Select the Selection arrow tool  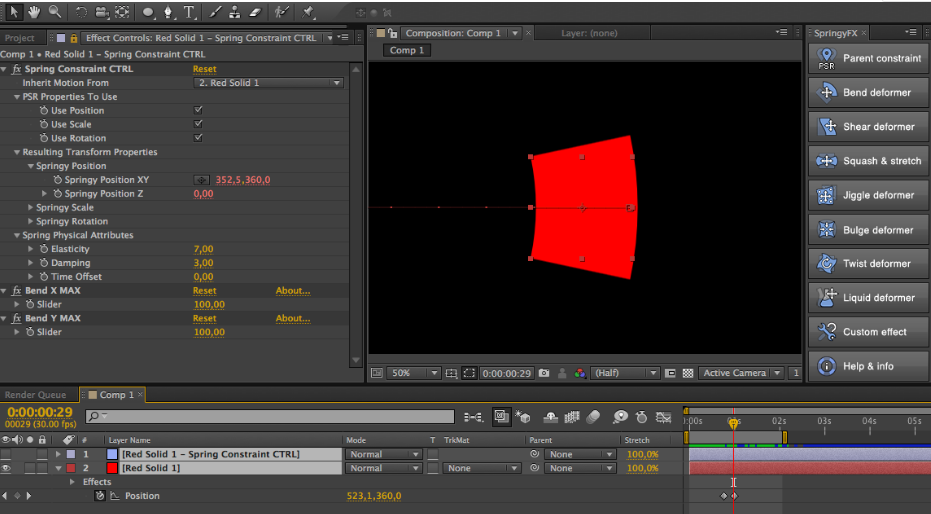[x=14, y=11]
